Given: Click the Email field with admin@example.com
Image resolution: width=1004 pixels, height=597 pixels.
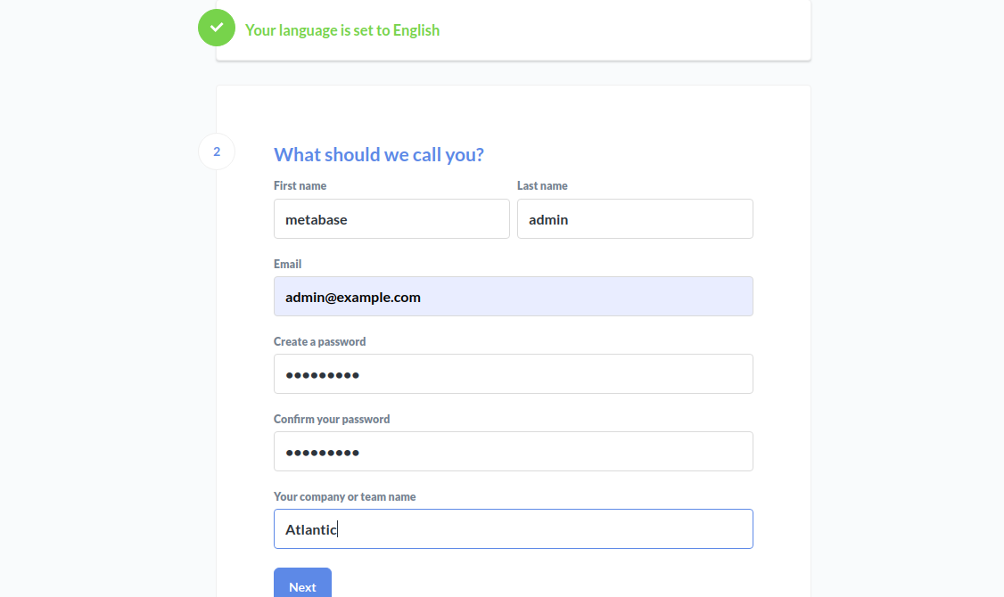Looking at the screenshot, I should pyautogui.click(x=514, y=297).
